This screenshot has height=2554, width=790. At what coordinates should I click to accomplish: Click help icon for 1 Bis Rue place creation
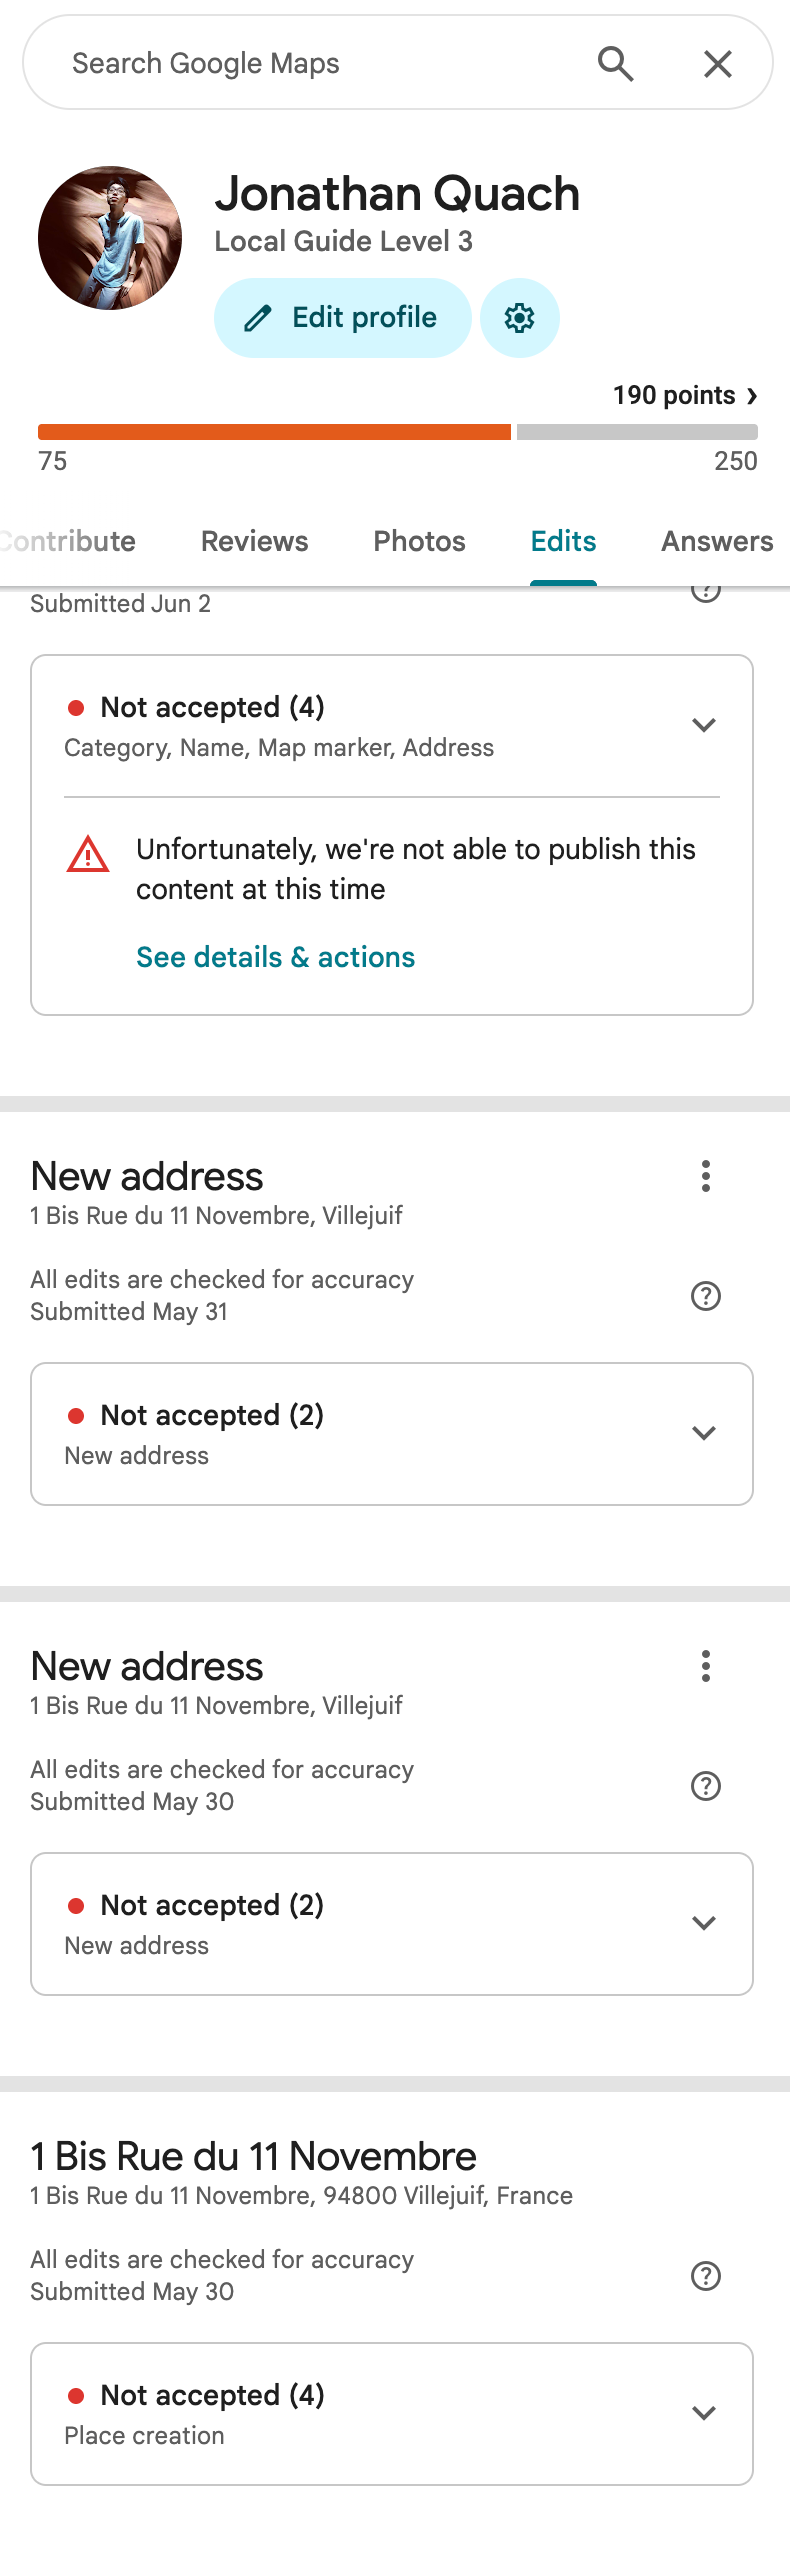click(706, 2276)
